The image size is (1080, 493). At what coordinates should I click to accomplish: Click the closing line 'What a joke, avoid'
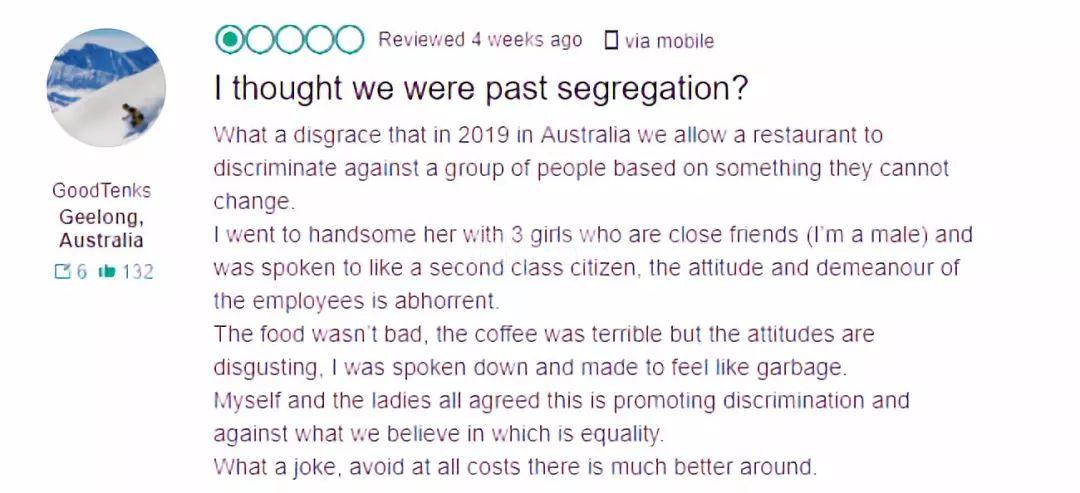[x=515, y=467]
